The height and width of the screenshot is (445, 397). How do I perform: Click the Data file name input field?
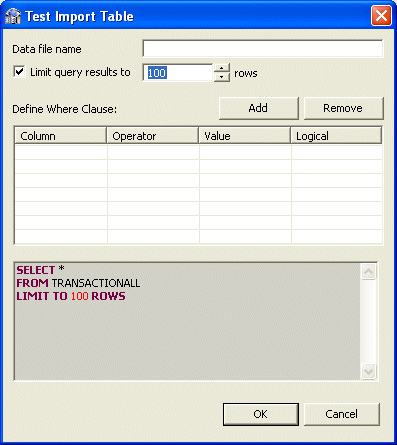263,49
